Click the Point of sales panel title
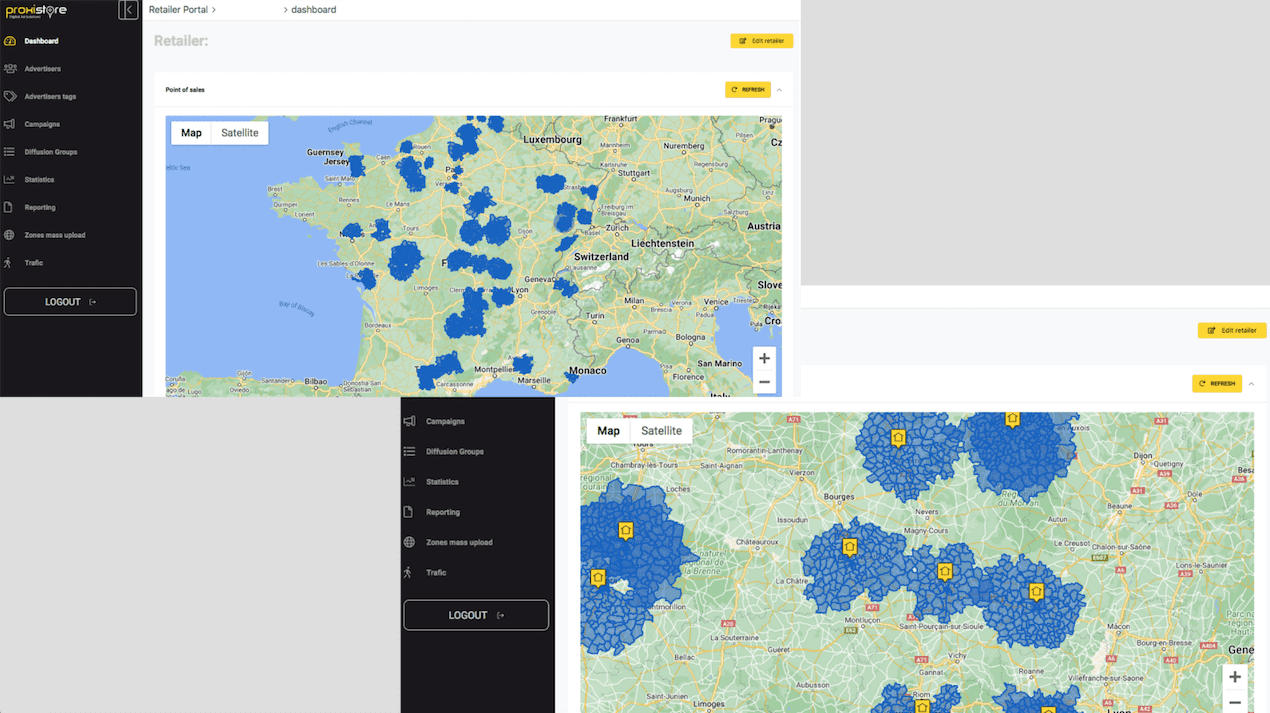 click(185, 90)
